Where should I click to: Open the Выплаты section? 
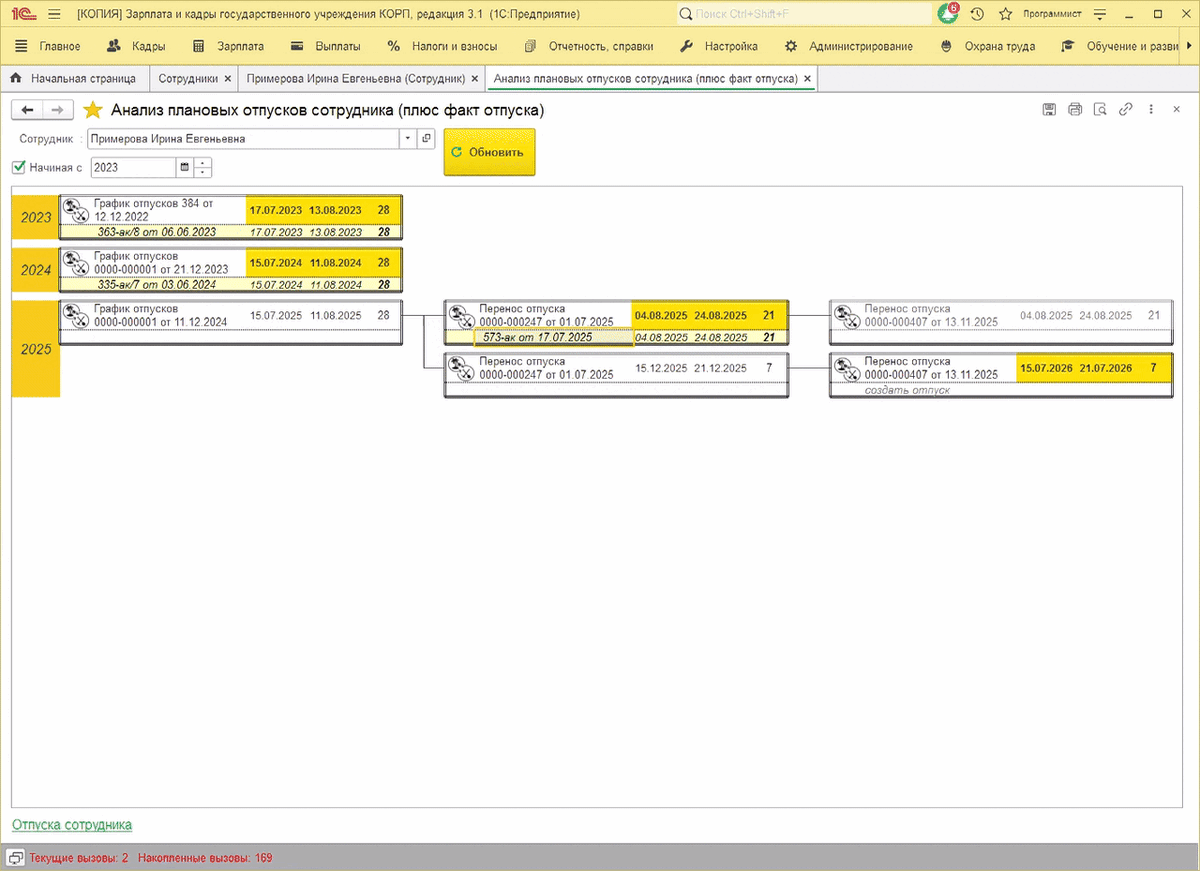click(326, 46)
